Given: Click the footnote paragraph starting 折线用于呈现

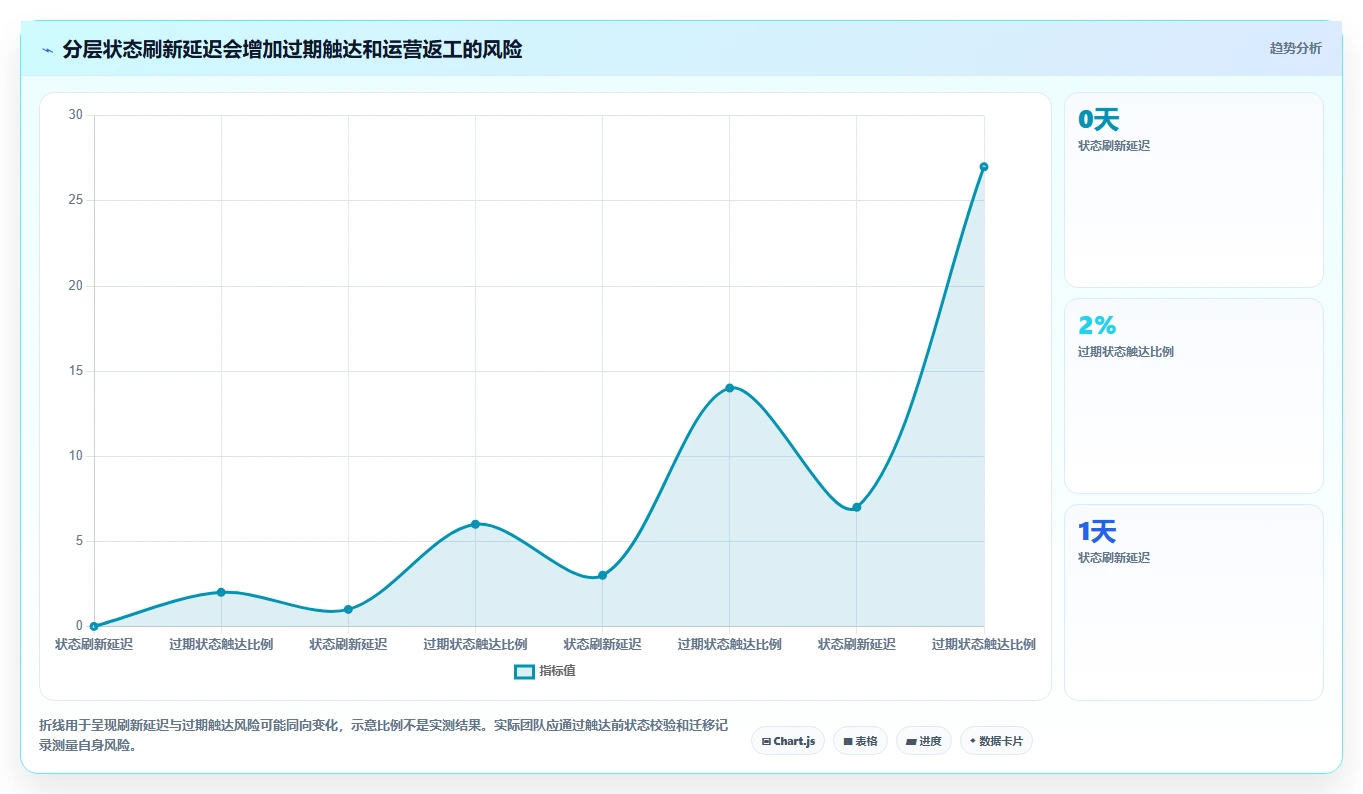Looking at the screenshot, I should coord(383,735).
